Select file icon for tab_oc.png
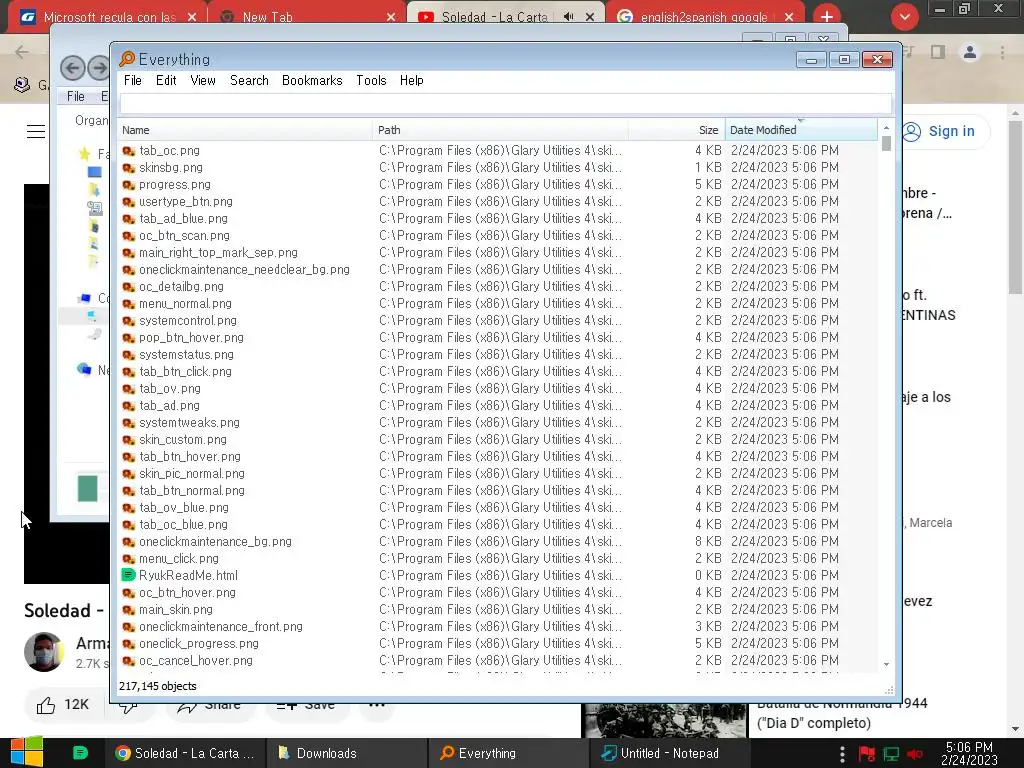1024x768 pixels. tap(129, 151)
